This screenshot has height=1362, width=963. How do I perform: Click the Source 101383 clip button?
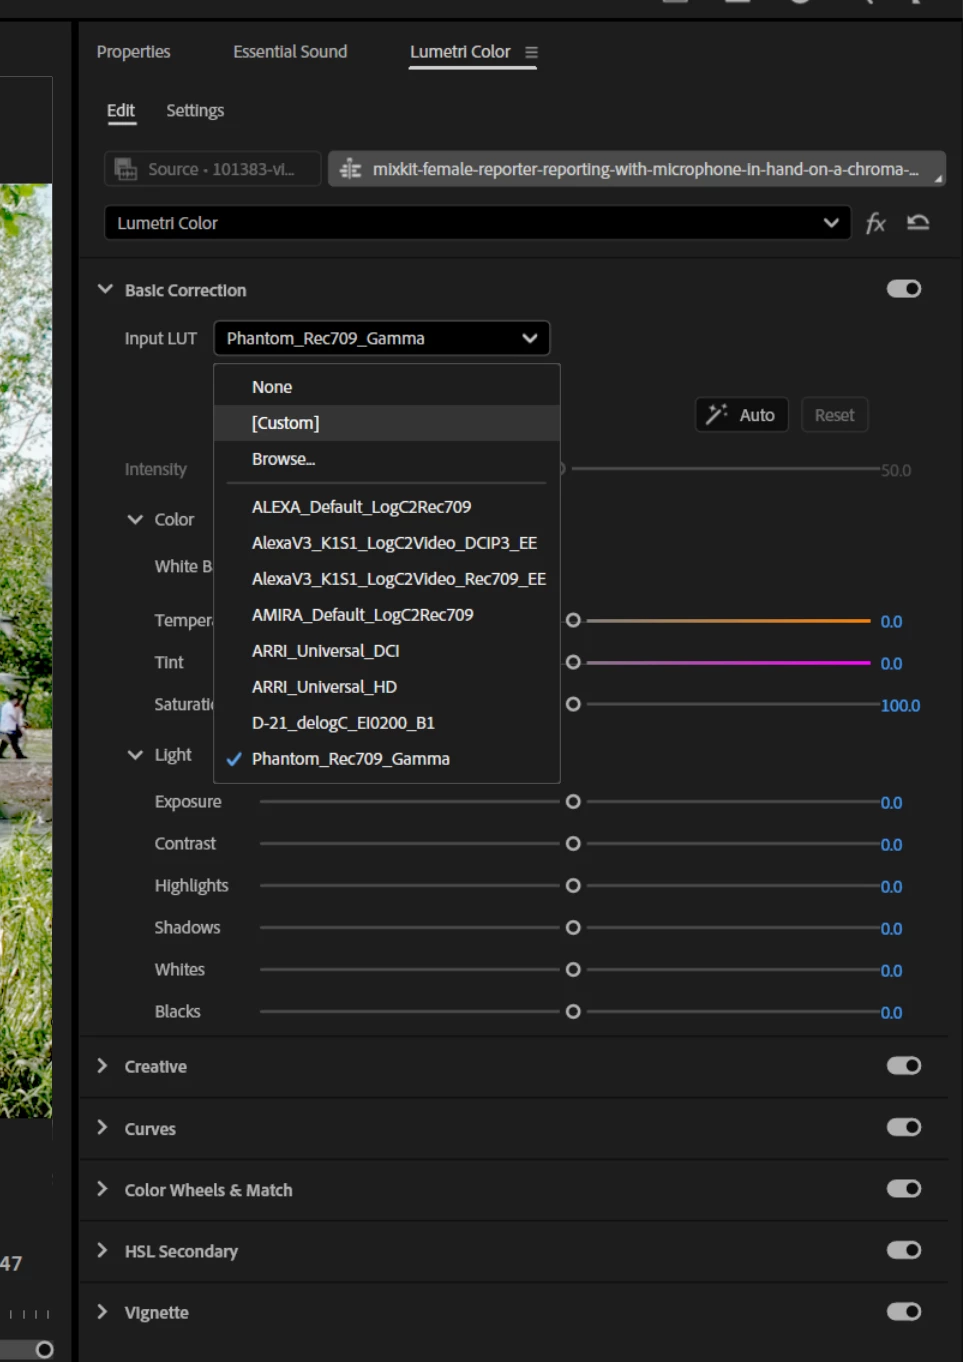pyautogui.click(x=213, y=169)
